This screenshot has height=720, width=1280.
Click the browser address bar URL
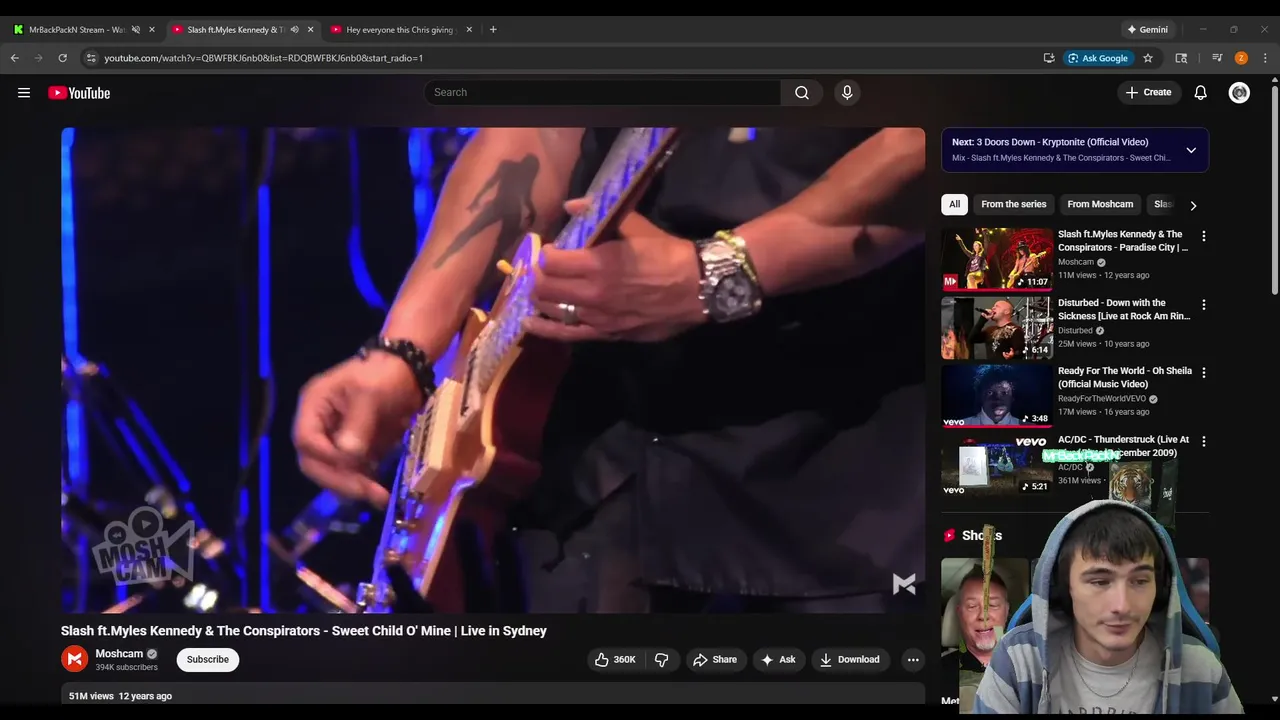[264, 58]
